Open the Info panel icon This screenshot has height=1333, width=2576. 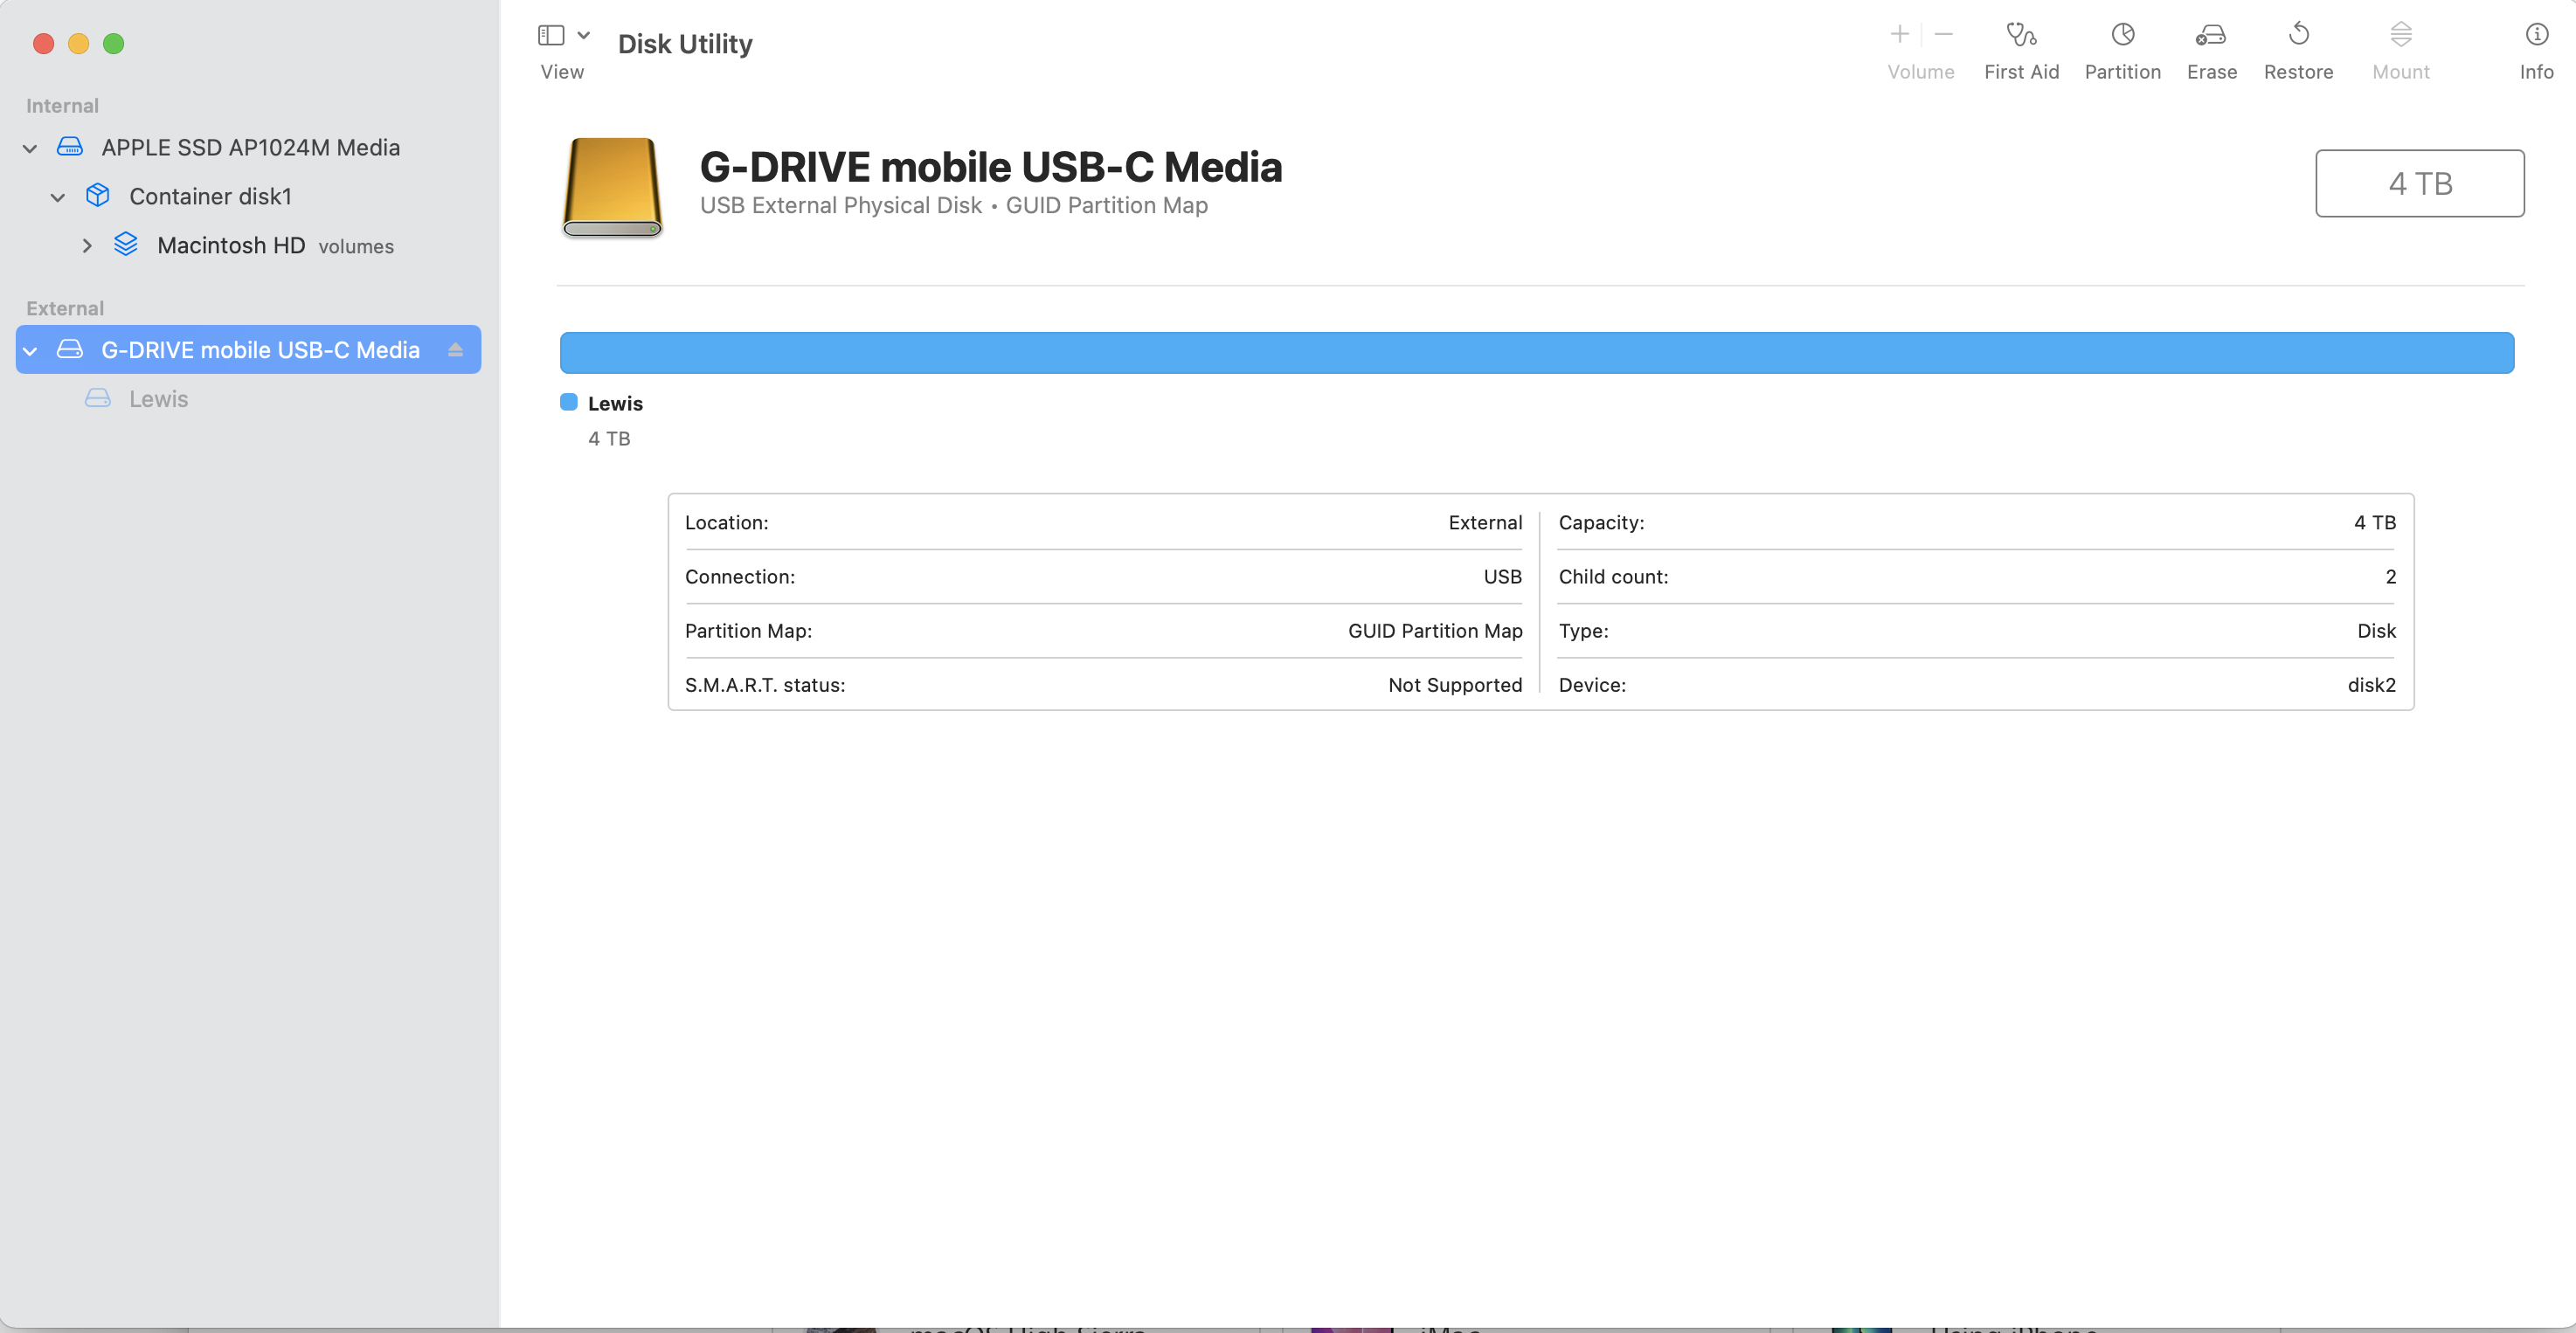click(2536, 35)
